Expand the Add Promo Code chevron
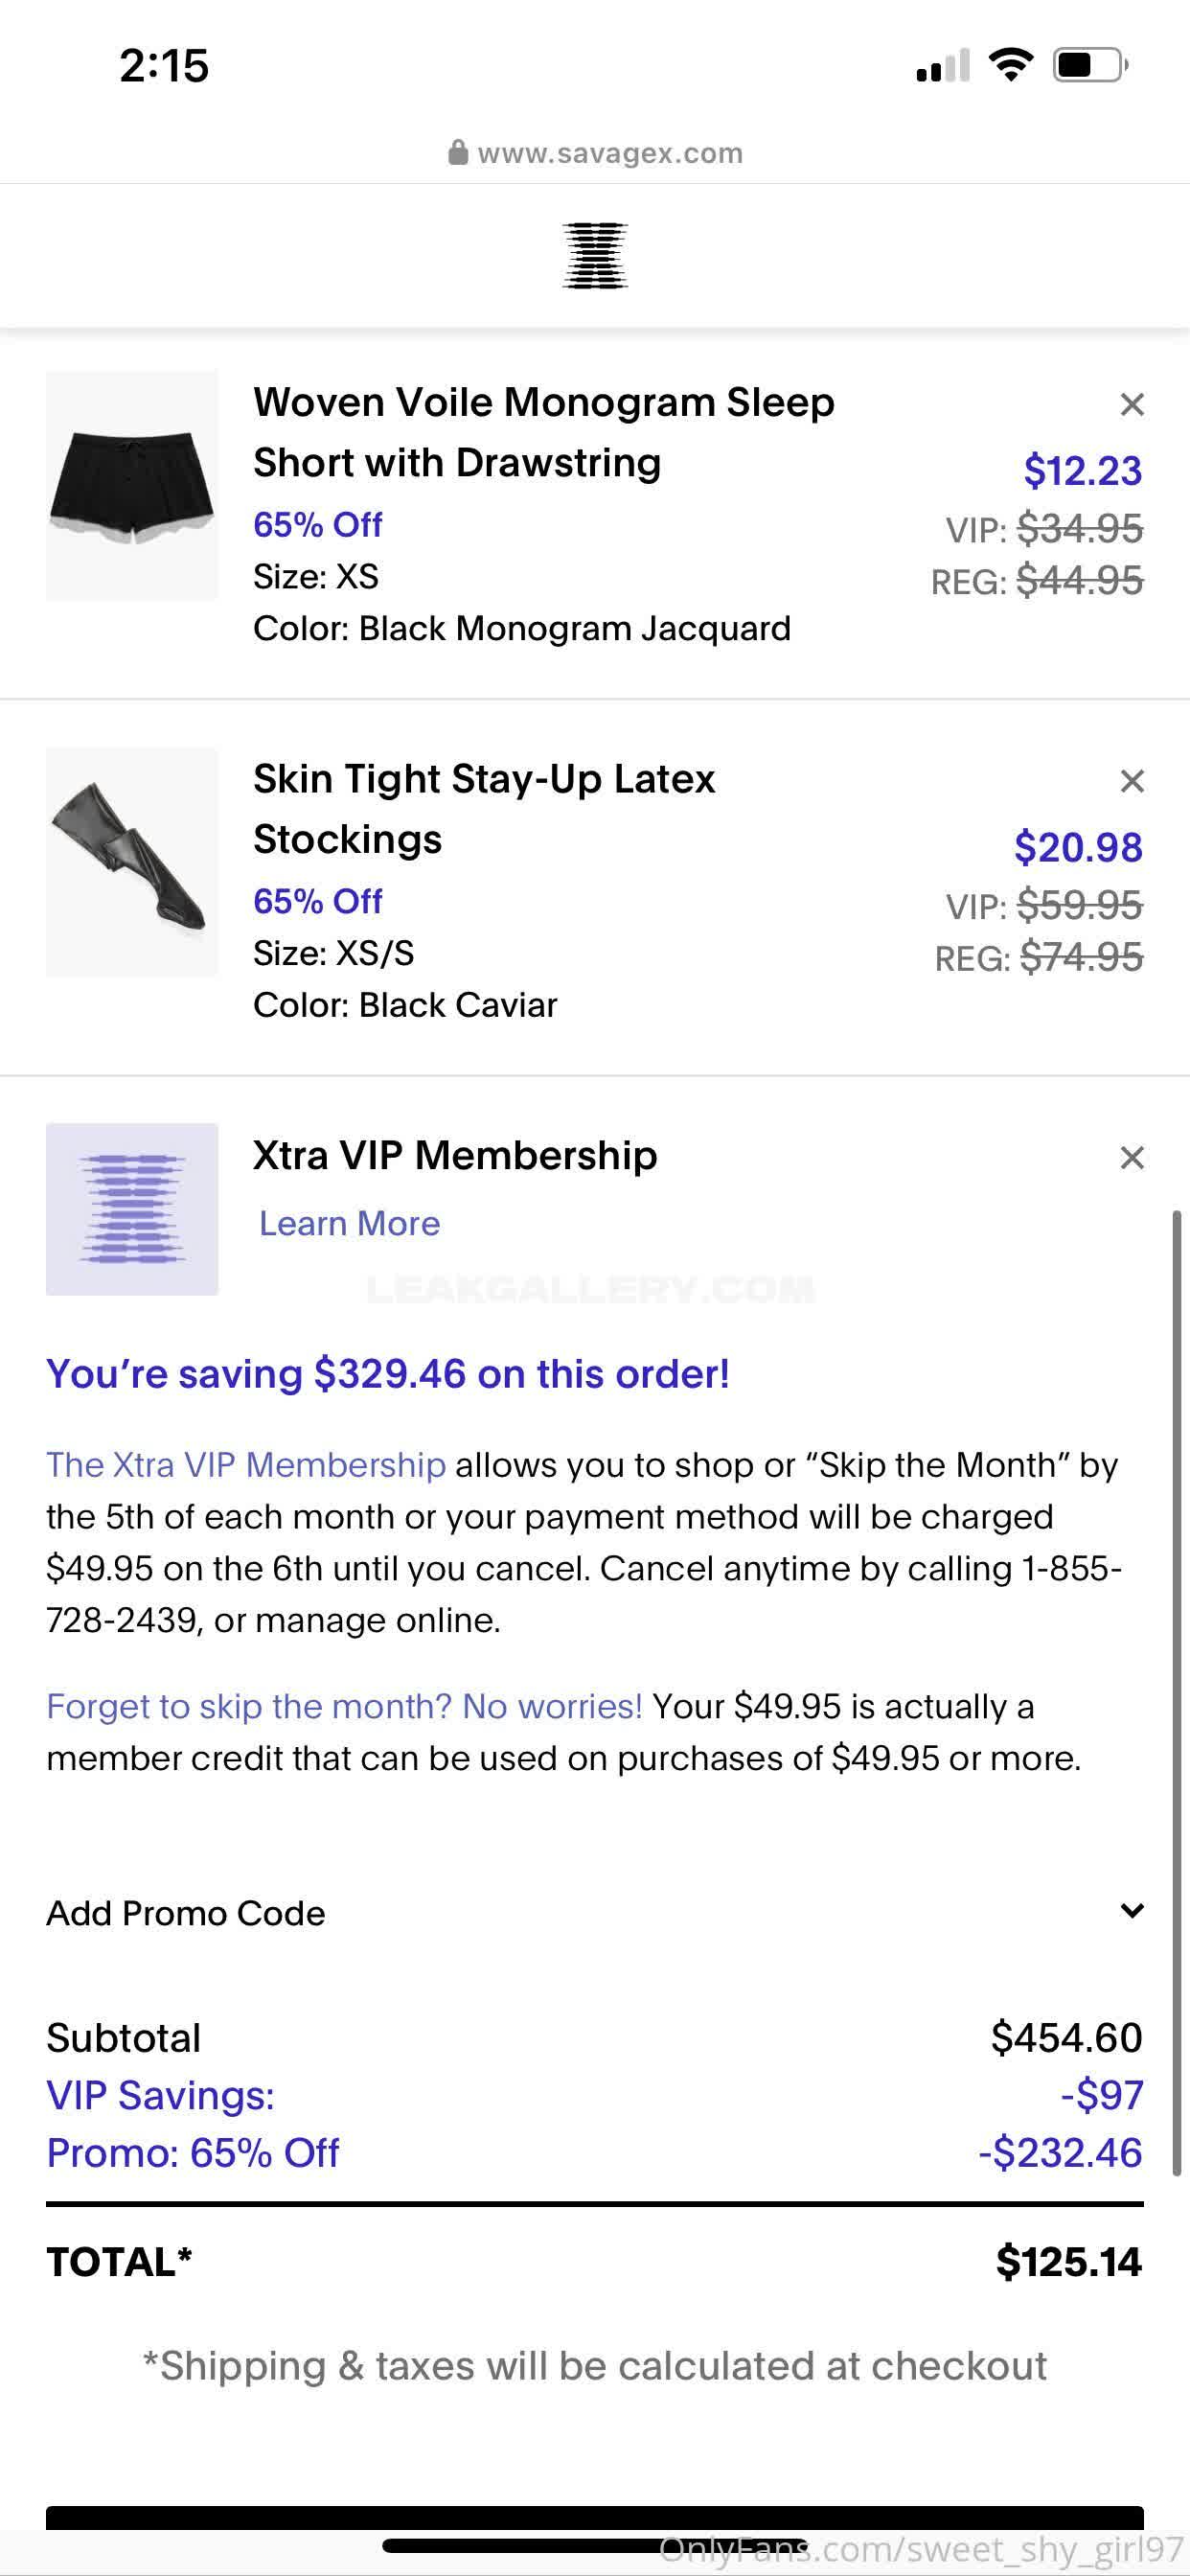The height and width of the screenshot is (2576, 1190). coord(1131,1911)
